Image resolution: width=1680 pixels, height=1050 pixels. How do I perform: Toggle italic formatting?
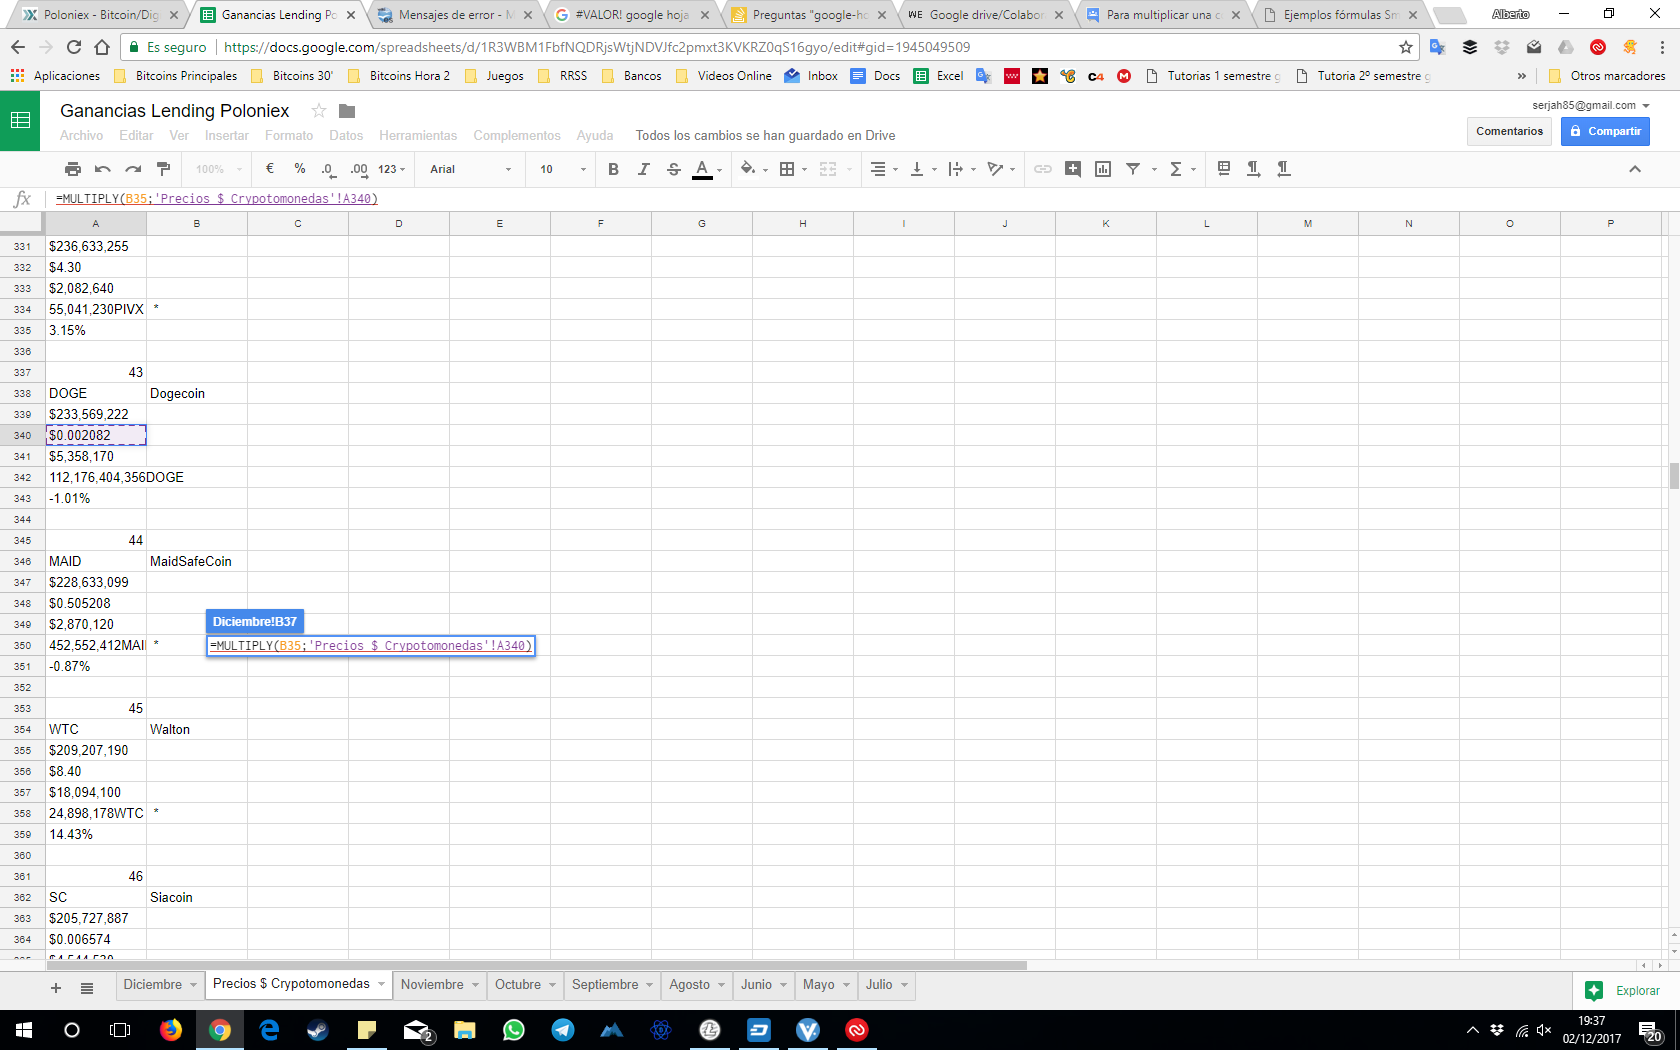point(643,169)
